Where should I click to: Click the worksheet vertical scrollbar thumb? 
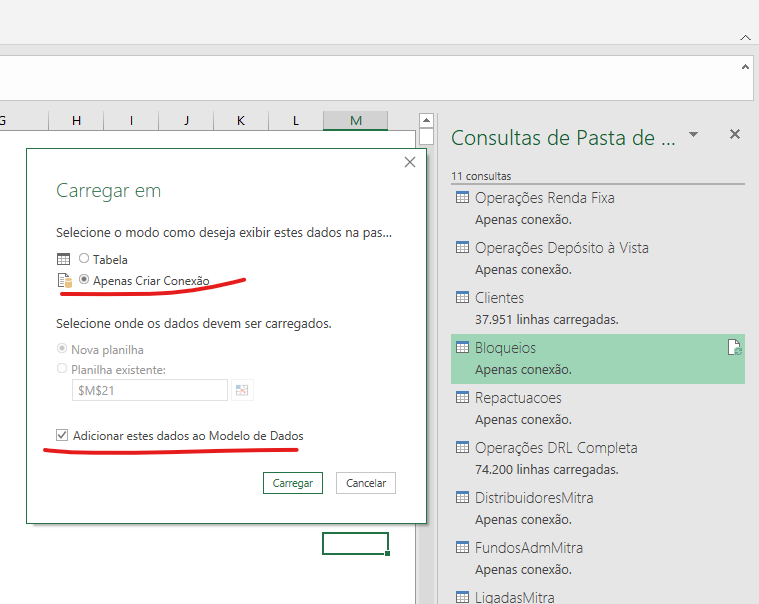pos(426,136)
